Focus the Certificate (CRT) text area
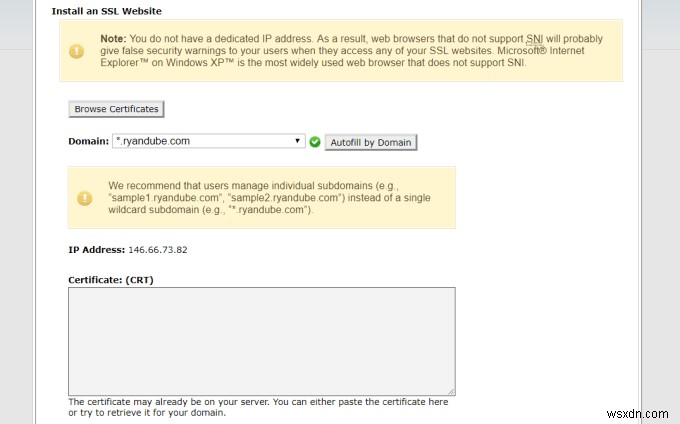680x424 pixels. tap(261, 341)
